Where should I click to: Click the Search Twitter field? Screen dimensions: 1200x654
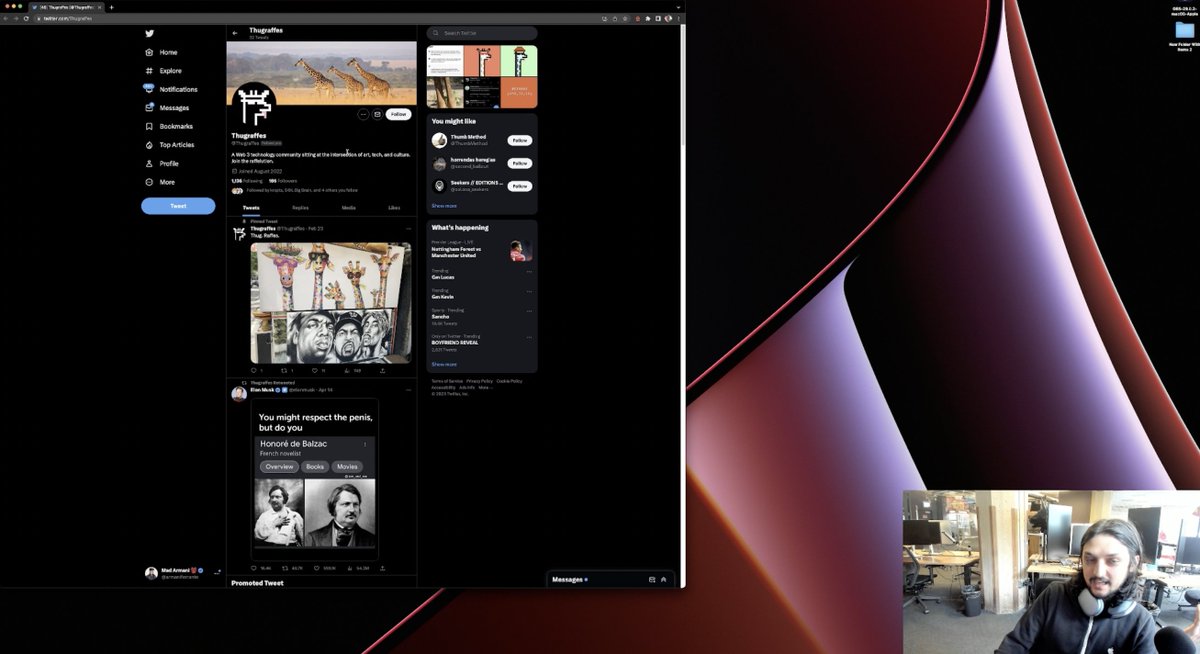point(482,33)
